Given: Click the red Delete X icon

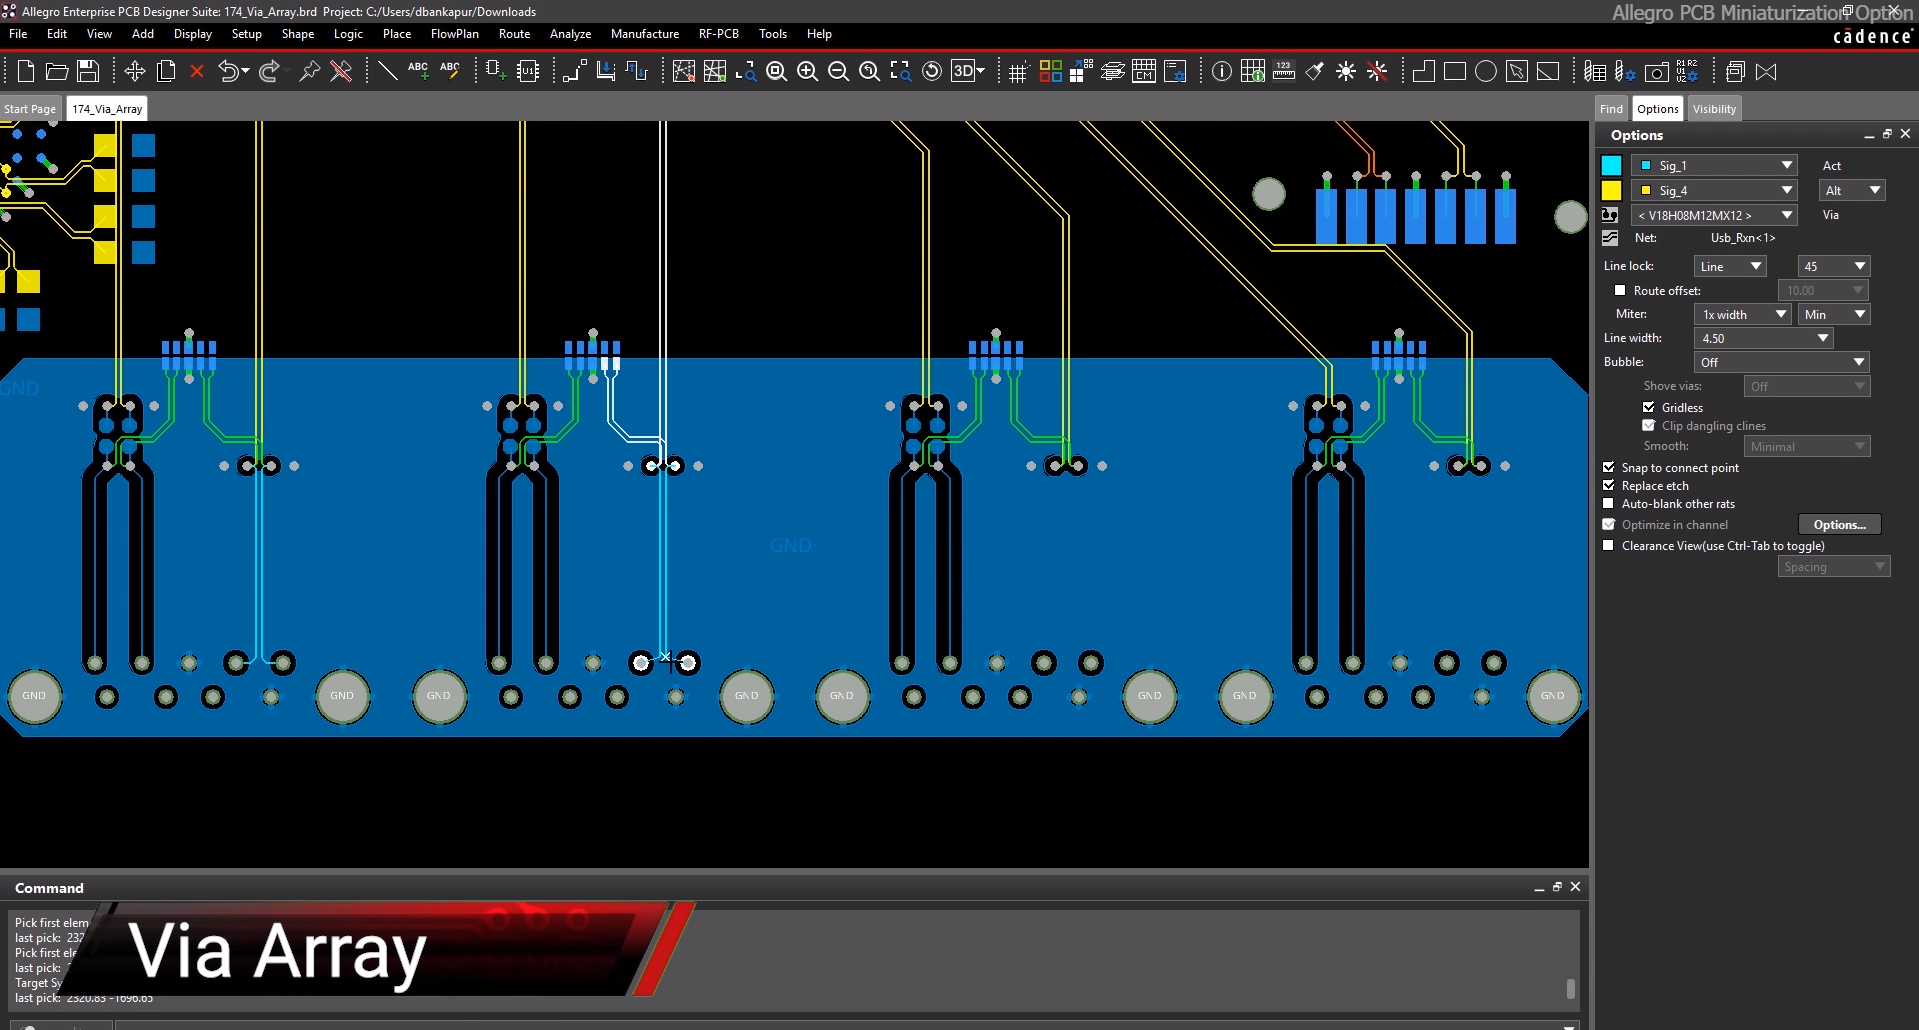Looking at the screenshot, I should coord(197,71).
